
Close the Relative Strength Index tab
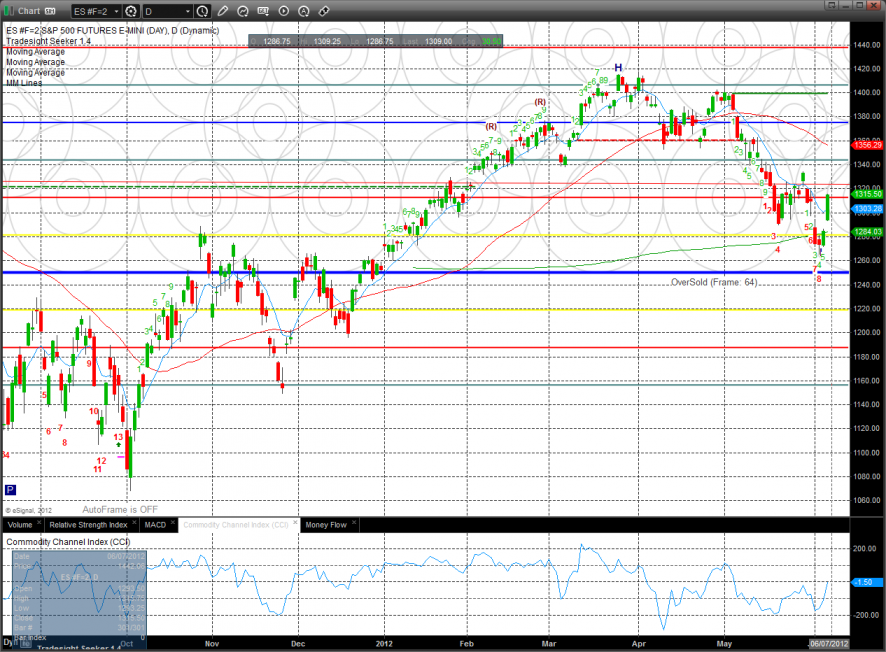pos(134,523)
